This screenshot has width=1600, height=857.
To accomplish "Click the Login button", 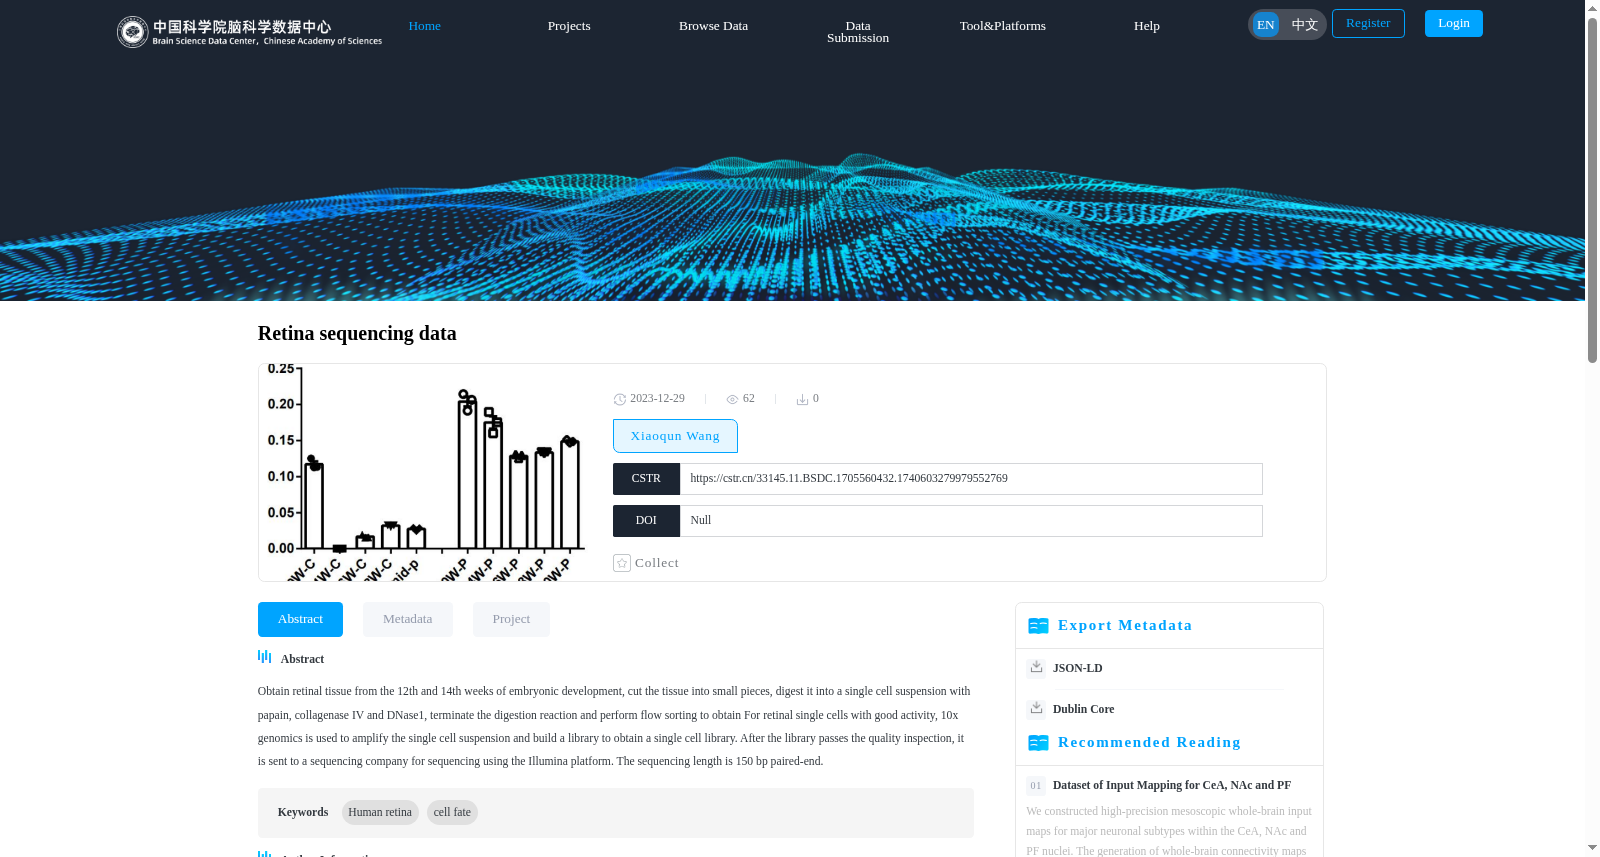I will 1454,23.
